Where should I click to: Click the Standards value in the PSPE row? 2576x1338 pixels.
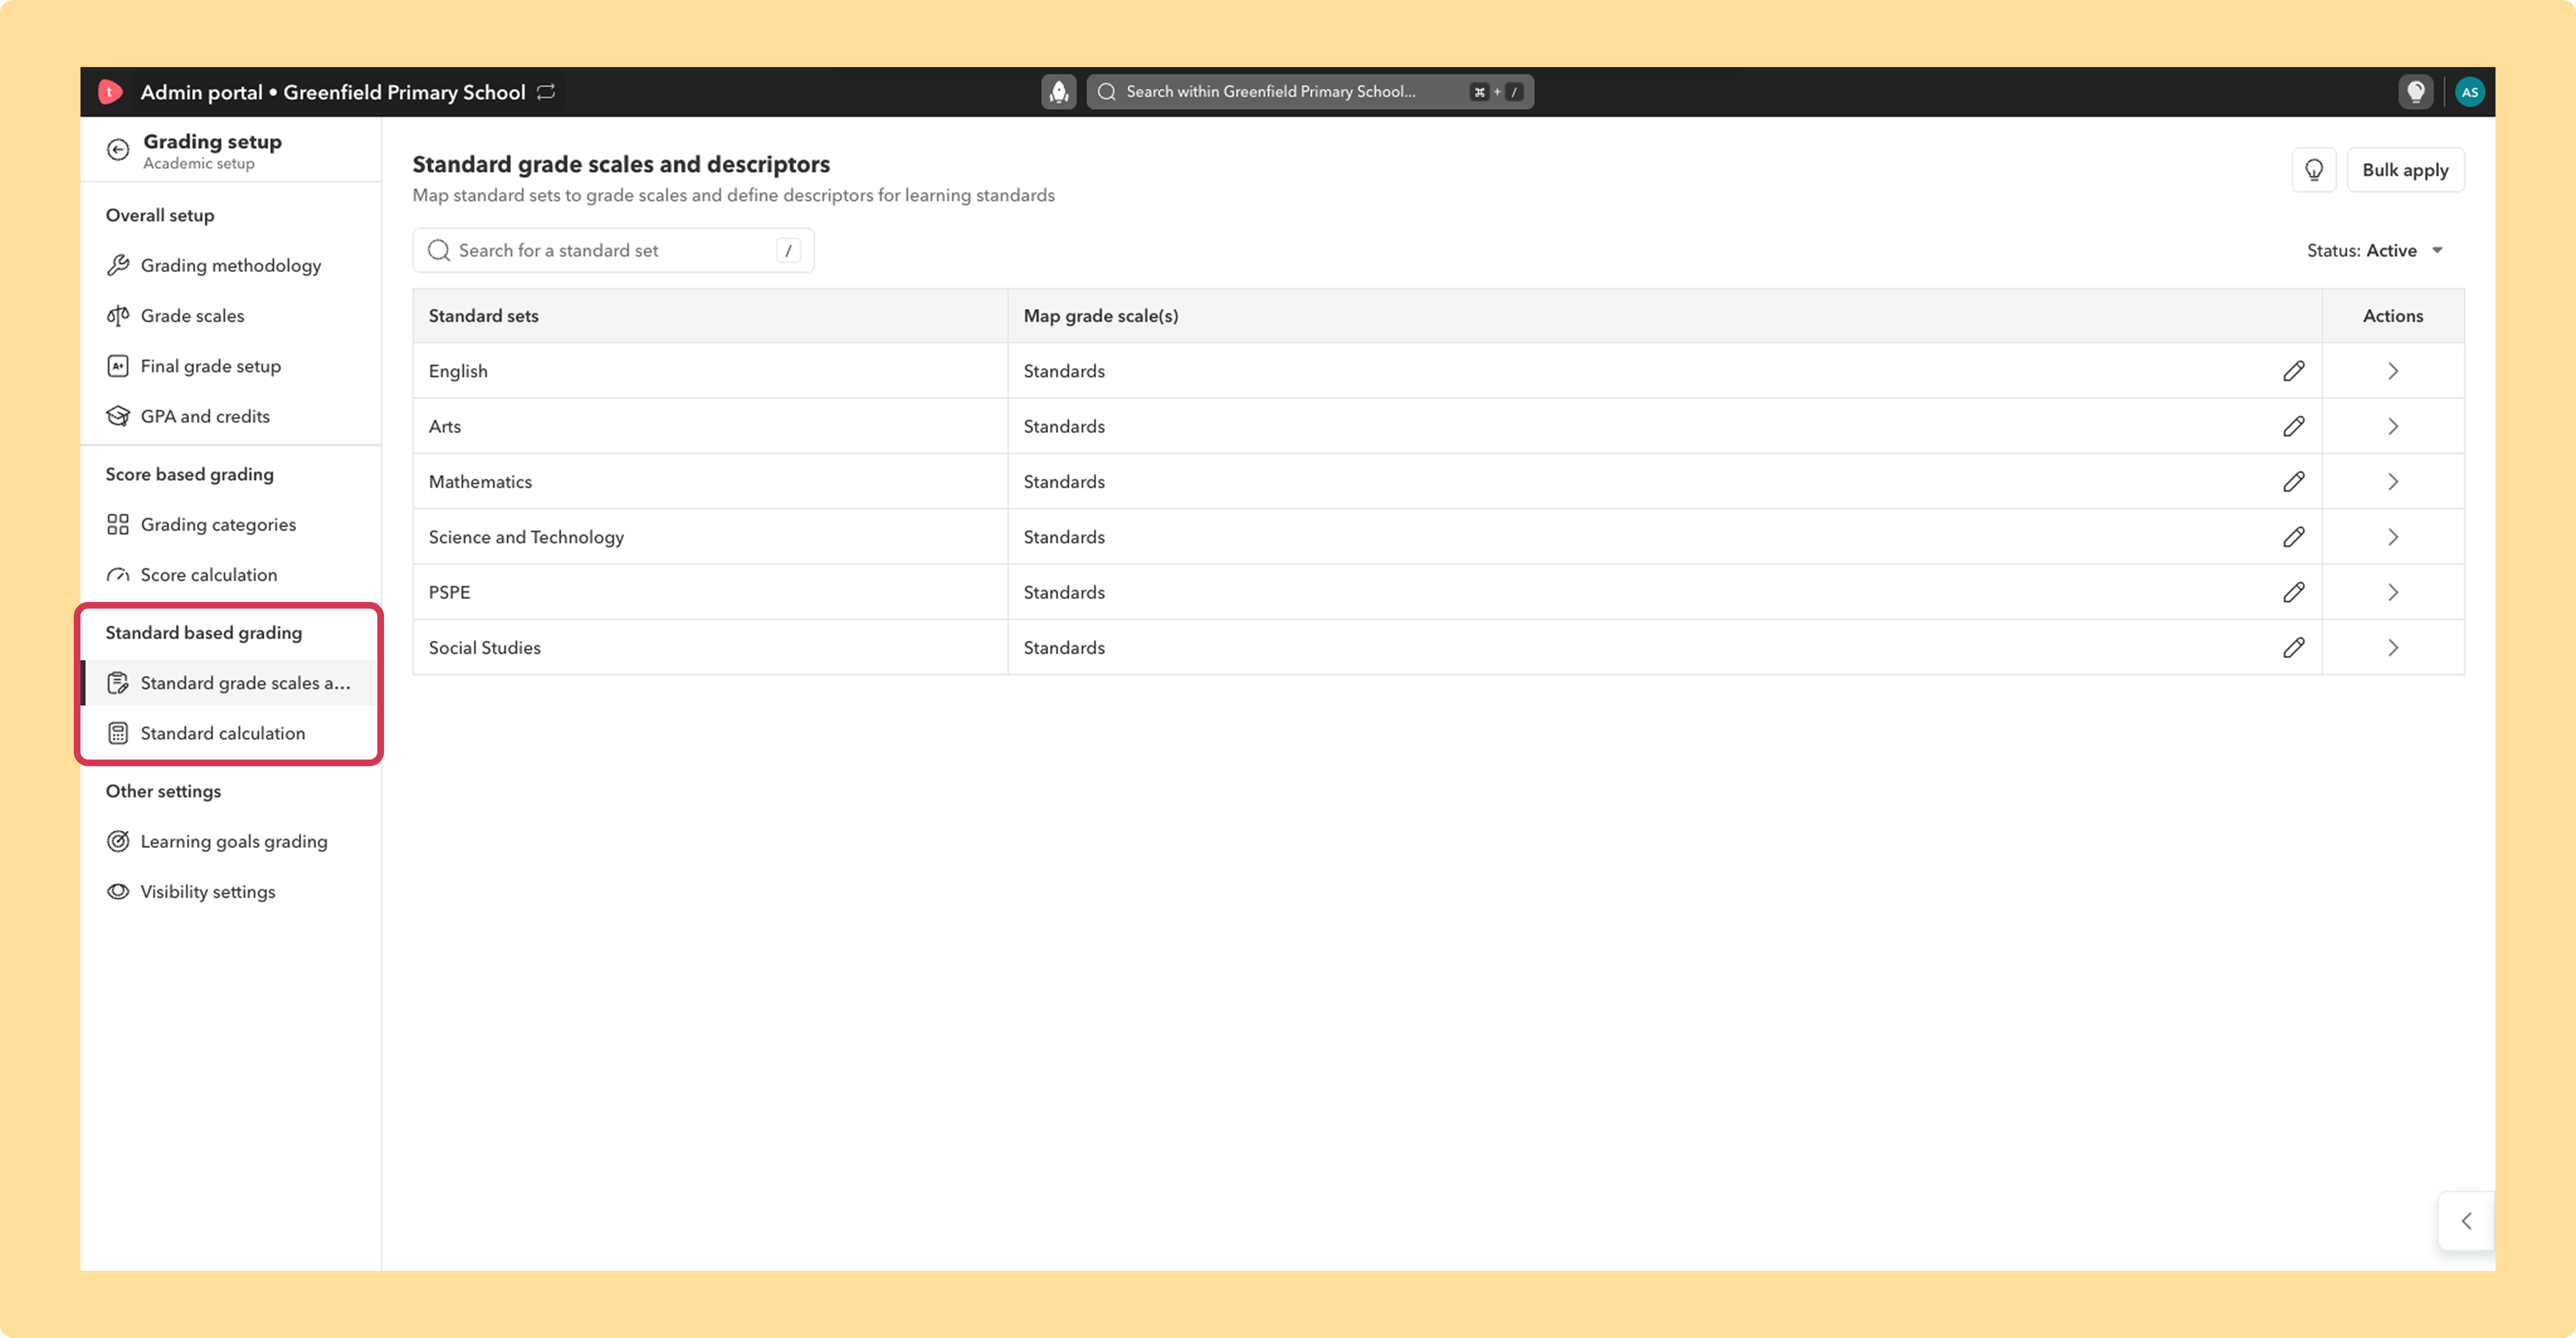pos(1064,592)
